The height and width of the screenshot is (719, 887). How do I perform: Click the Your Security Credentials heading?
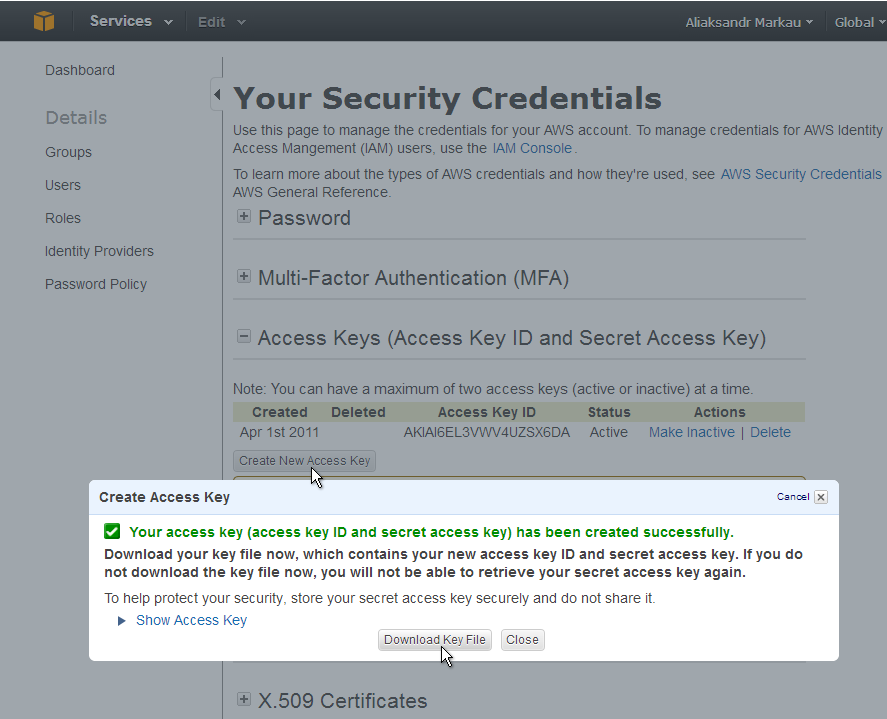click(x=447, y=98)
